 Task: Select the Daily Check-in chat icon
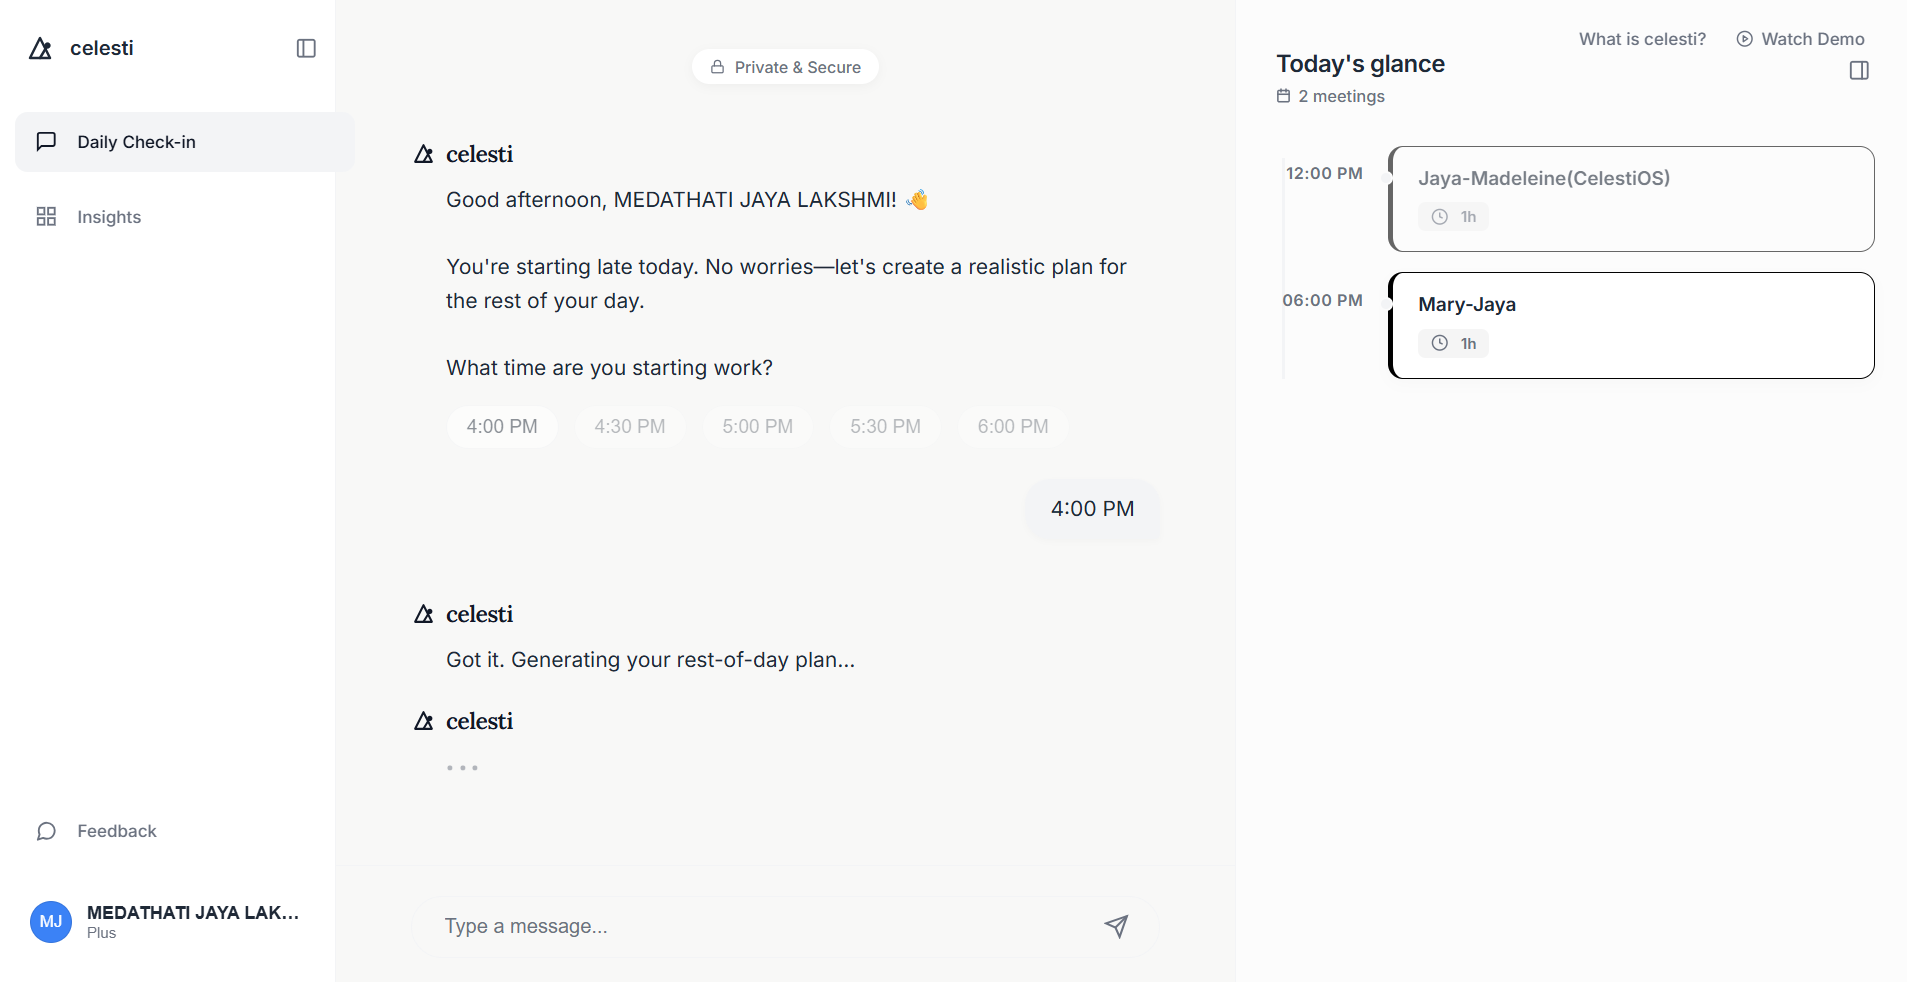coord(46,141)
